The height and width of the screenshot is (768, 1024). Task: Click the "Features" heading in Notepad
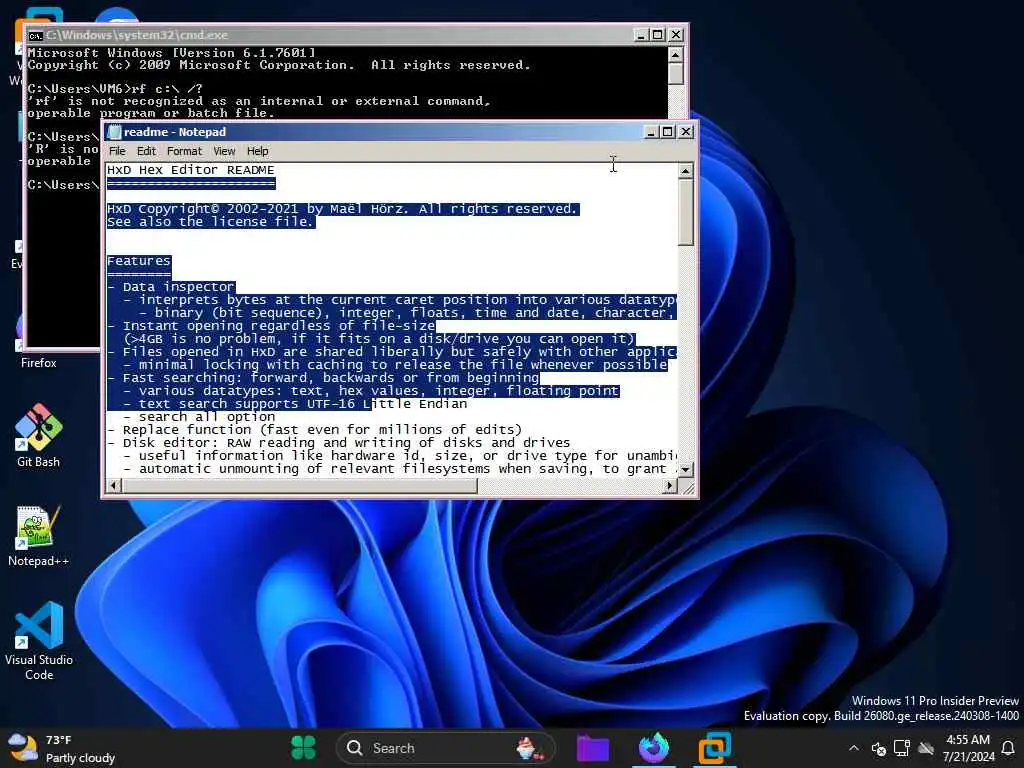tap(138, 261)
